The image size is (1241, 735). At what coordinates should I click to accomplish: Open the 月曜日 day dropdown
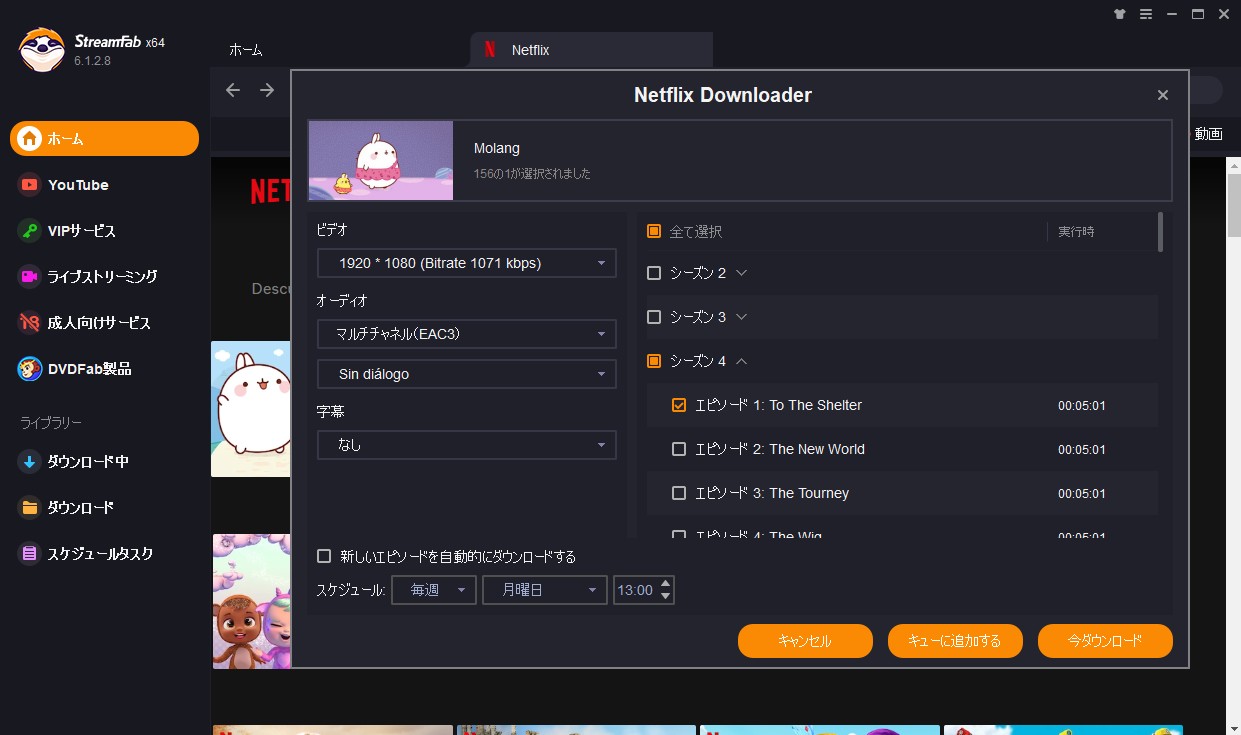[545, 590]
